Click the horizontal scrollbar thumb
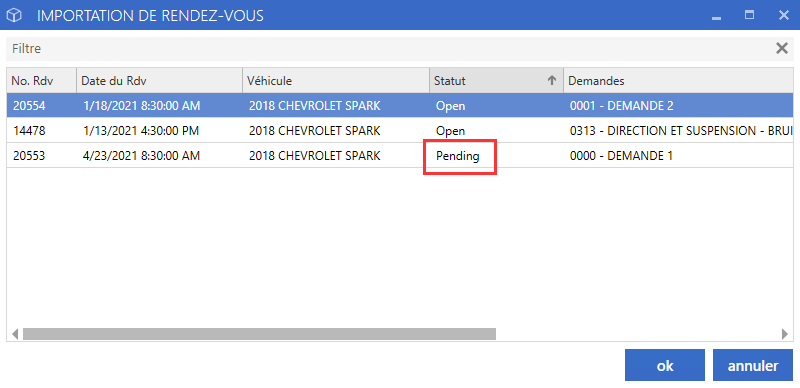This screenshot has height=388, width=800. tap(259, 334)
